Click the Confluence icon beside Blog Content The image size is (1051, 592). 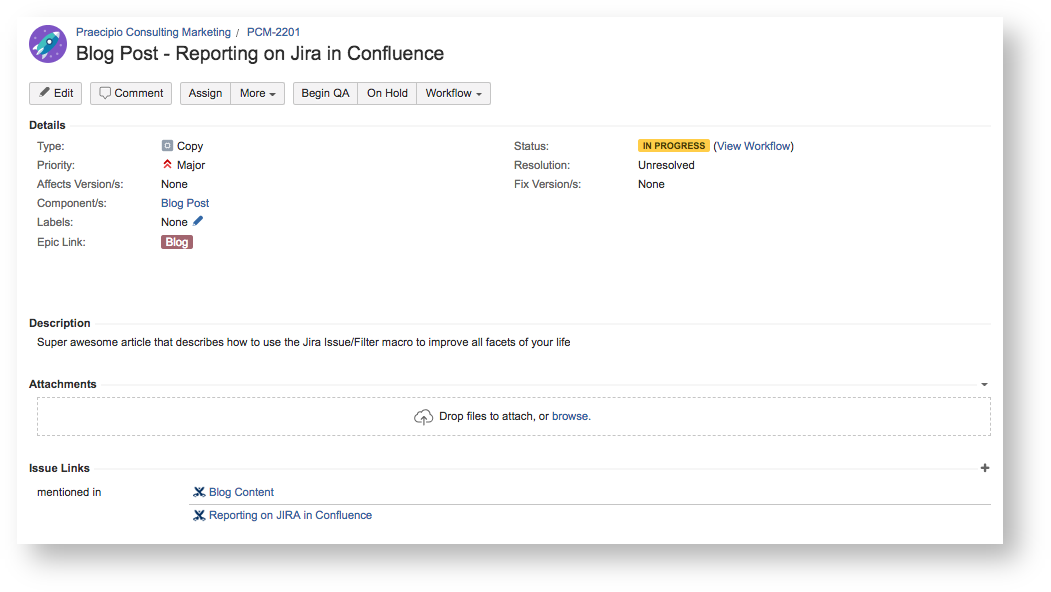pyautogui.click(x=199, y=492)
